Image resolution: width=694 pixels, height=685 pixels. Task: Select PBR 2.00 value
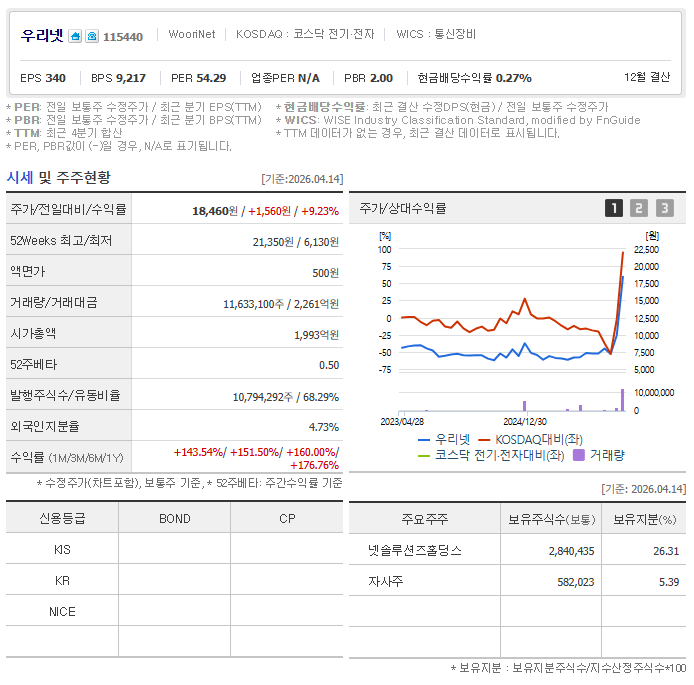pyautogui.click(x=368, y=78)
